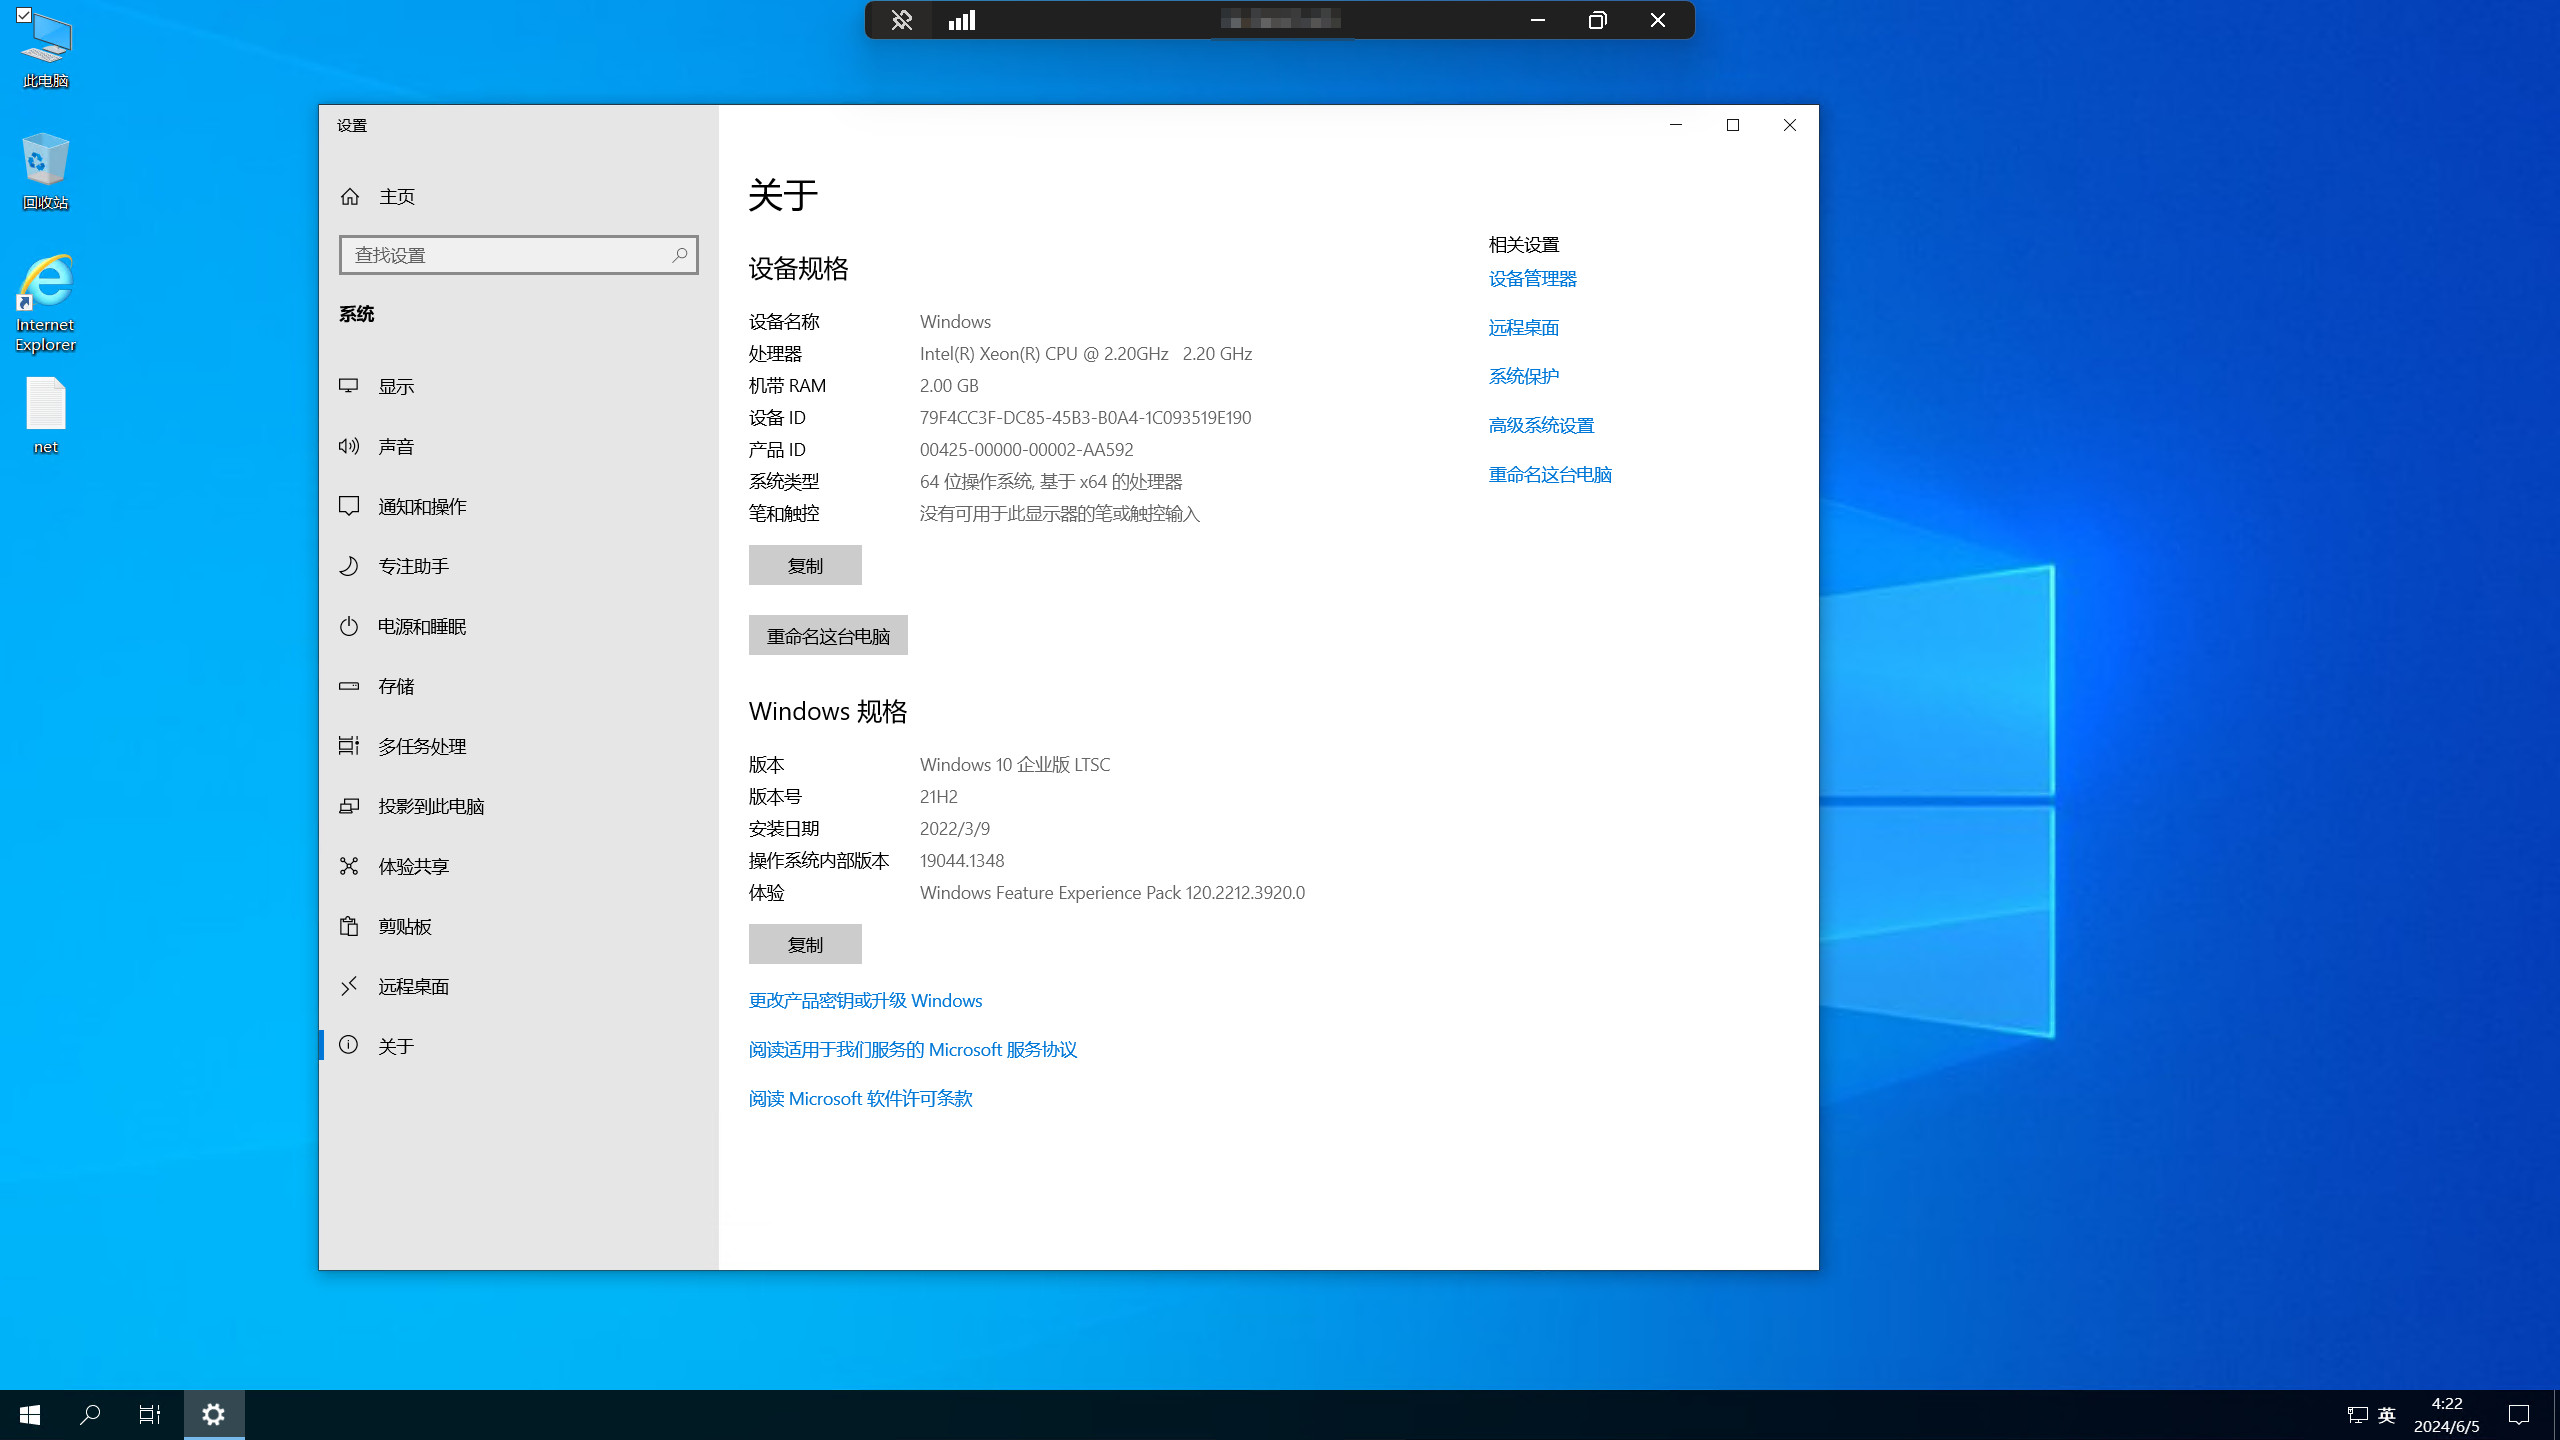This screenshot has width=2560, height=1440.
Task: Click the network icon in system tray
Action: [2357, 1415]
